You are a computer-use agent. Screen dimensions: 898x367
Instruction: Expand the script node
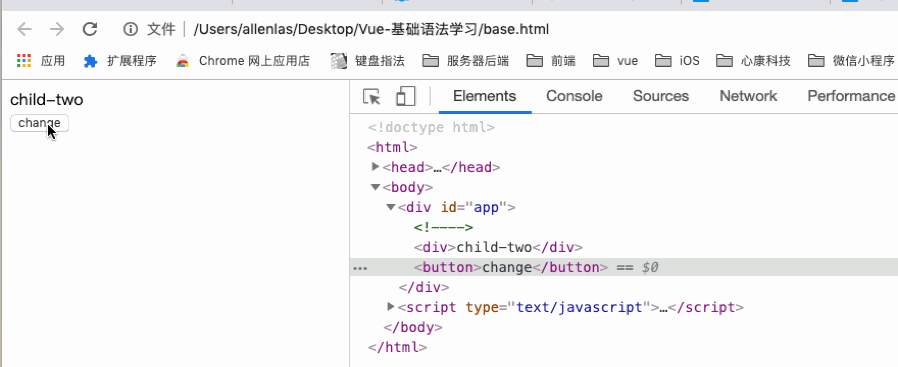coord(391,307)
